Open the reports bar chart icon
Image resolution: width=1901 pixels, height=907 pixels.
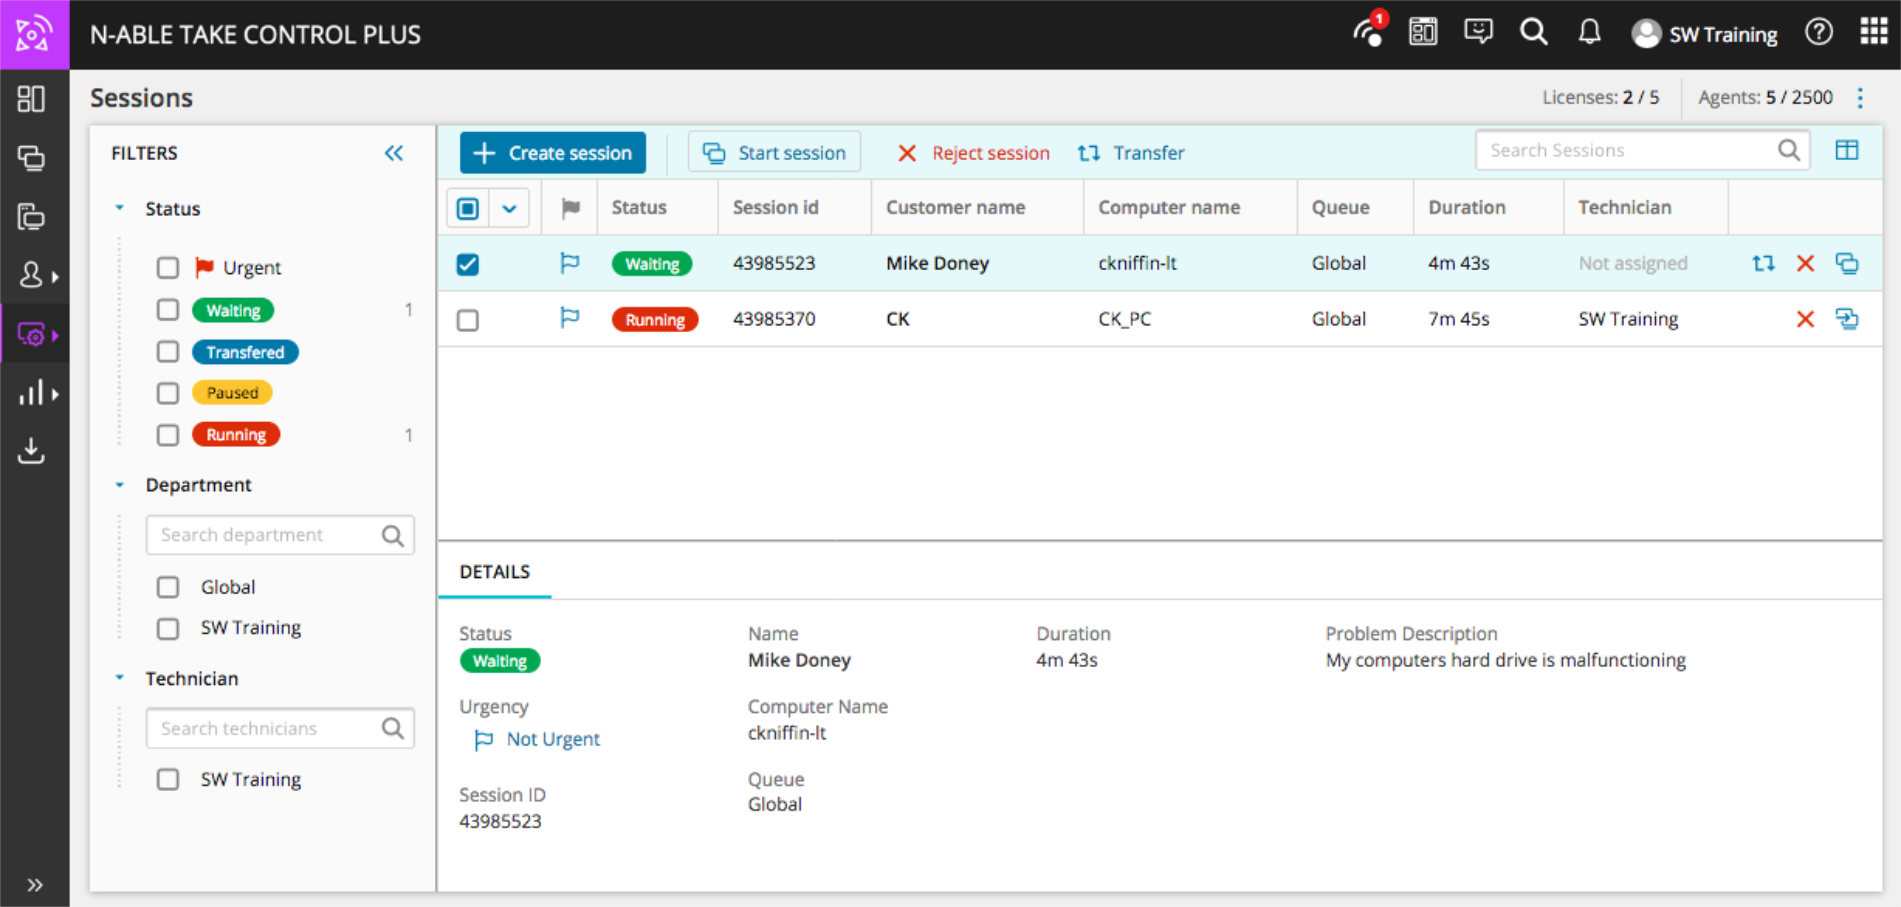point(31,393)
